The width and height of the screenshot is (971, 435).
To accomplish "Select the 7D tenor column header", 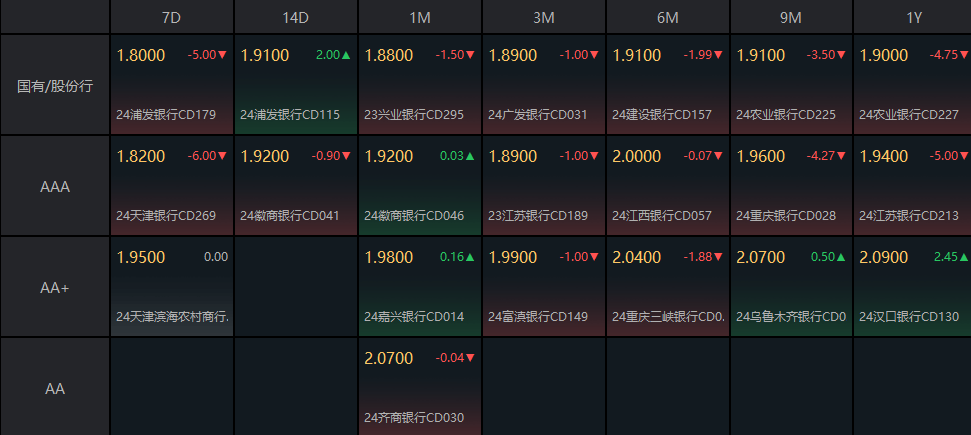I will pos(172,18).
